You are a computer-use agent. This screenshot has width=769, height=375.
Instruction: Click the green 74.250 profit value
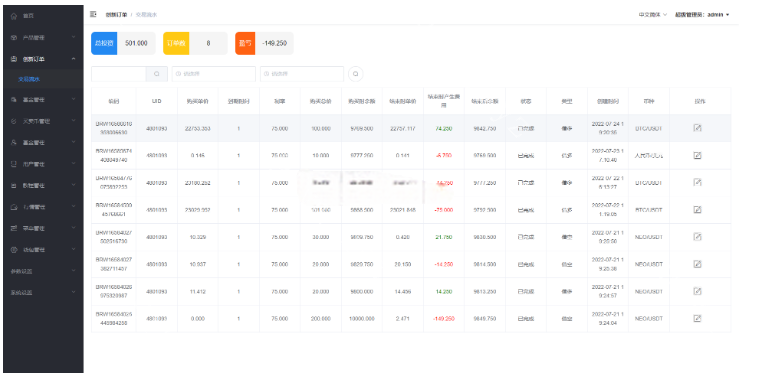443,128
